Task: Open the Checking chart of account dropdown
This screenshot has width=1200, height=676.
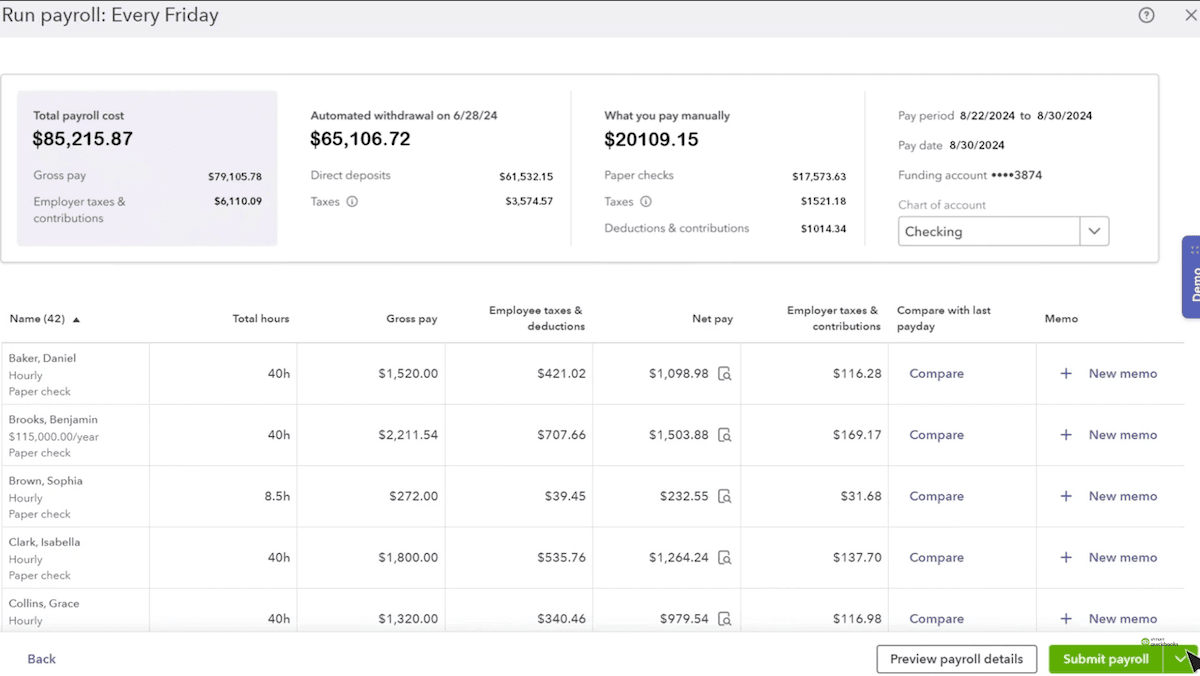Action: (1093, 231)
